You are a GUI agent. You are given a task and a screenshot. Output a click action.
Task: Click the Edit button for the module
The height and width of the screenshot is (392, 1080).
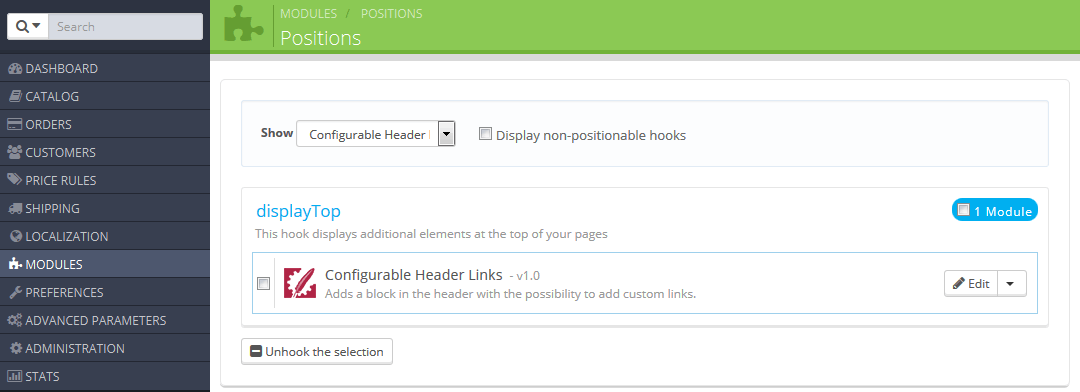971,283
